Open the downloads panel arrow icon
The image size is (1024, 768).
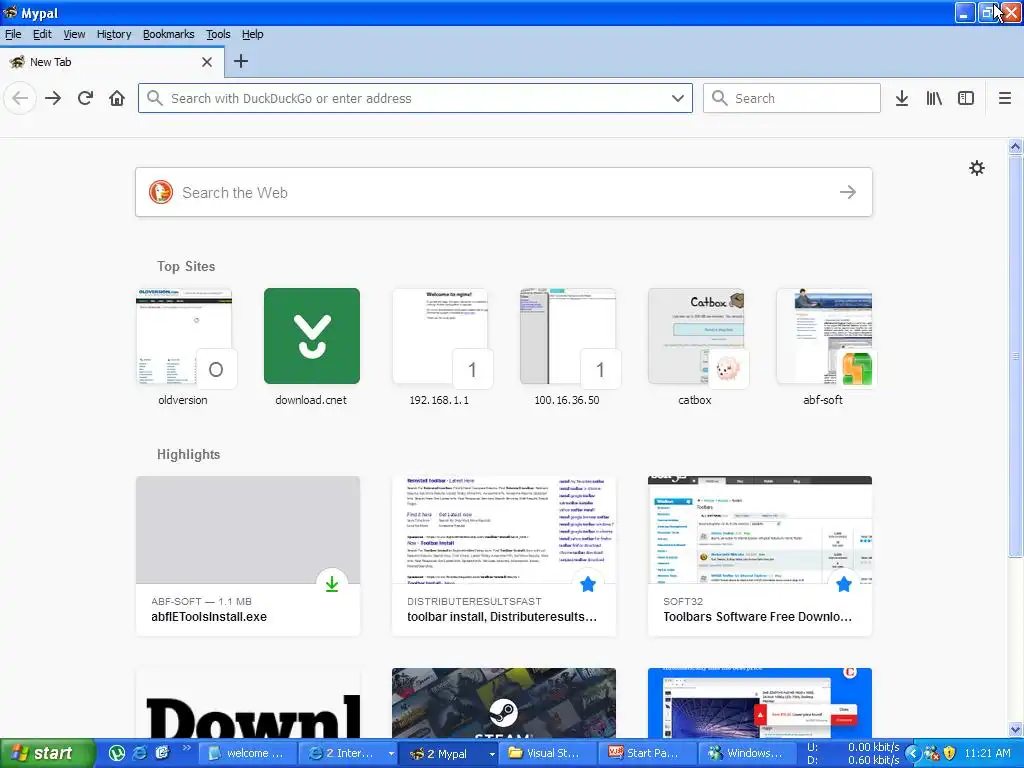[902, 99]
